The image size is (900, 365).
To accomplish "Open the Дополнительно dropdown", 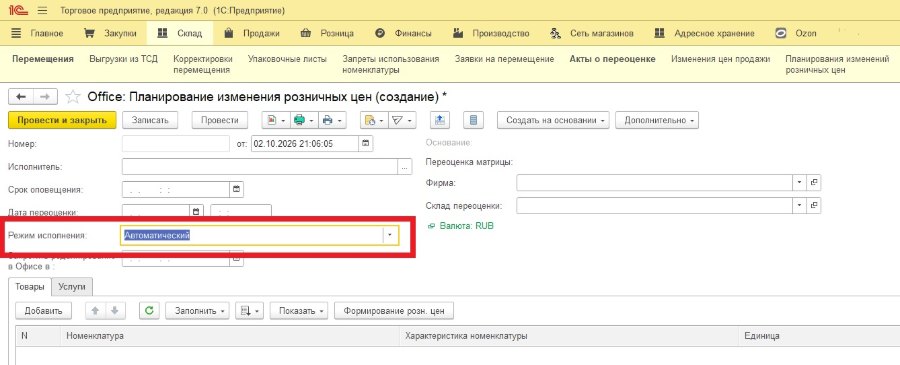I will [x=657, y=120].
